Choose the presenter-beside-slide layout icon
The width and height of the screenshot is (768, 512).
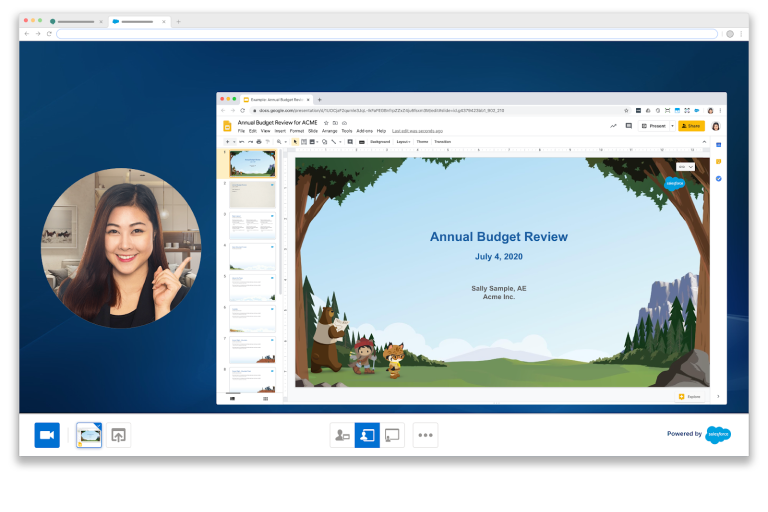tap(343, 435)
